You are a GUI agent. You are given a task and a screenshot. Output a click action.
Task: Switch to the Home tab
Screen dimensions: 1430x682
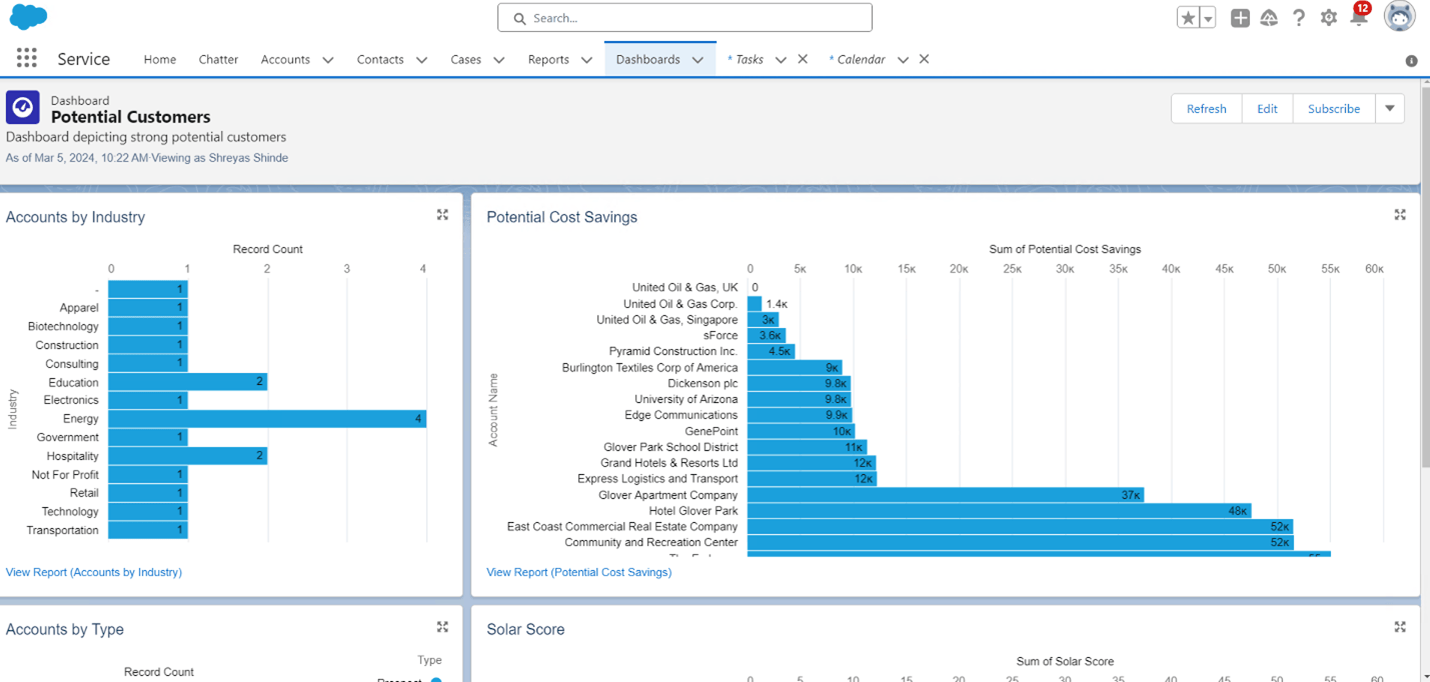coord(160,60)
